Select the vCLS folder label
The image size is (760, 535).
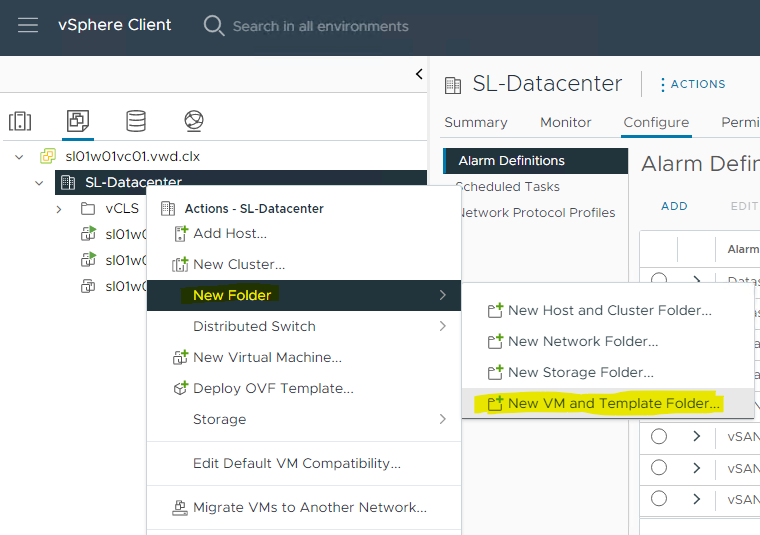click(122, 208)
